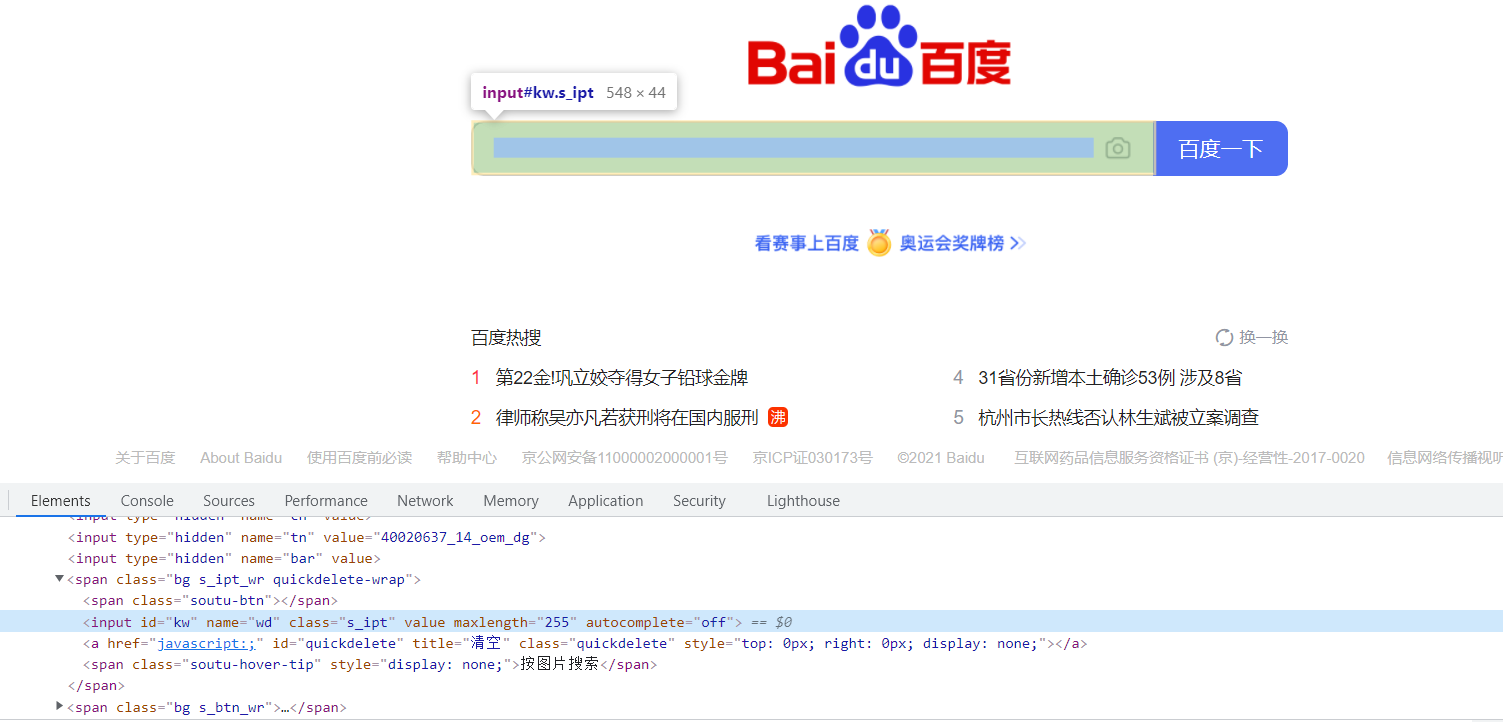Click the 百度一下 search button

(x=1221, y=148)
